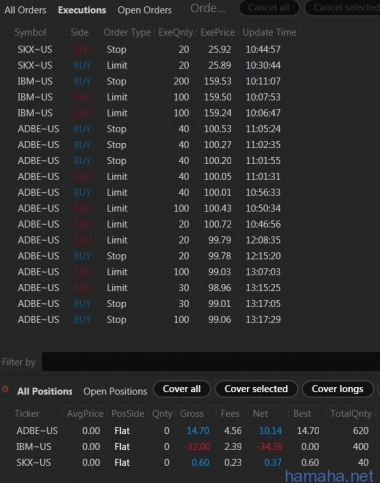This screenshot has width=380, height=483.
Task: Click the Cancel selected button
Action: pos(343,8)
